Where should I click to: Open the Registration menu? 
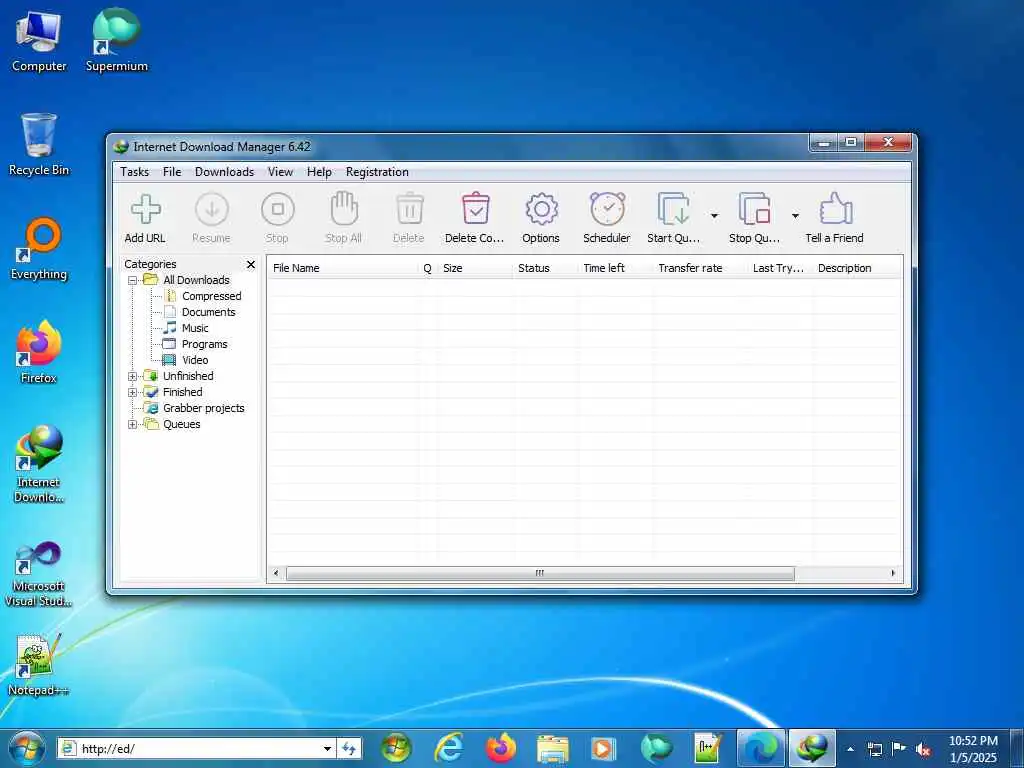tap(377, 172)
